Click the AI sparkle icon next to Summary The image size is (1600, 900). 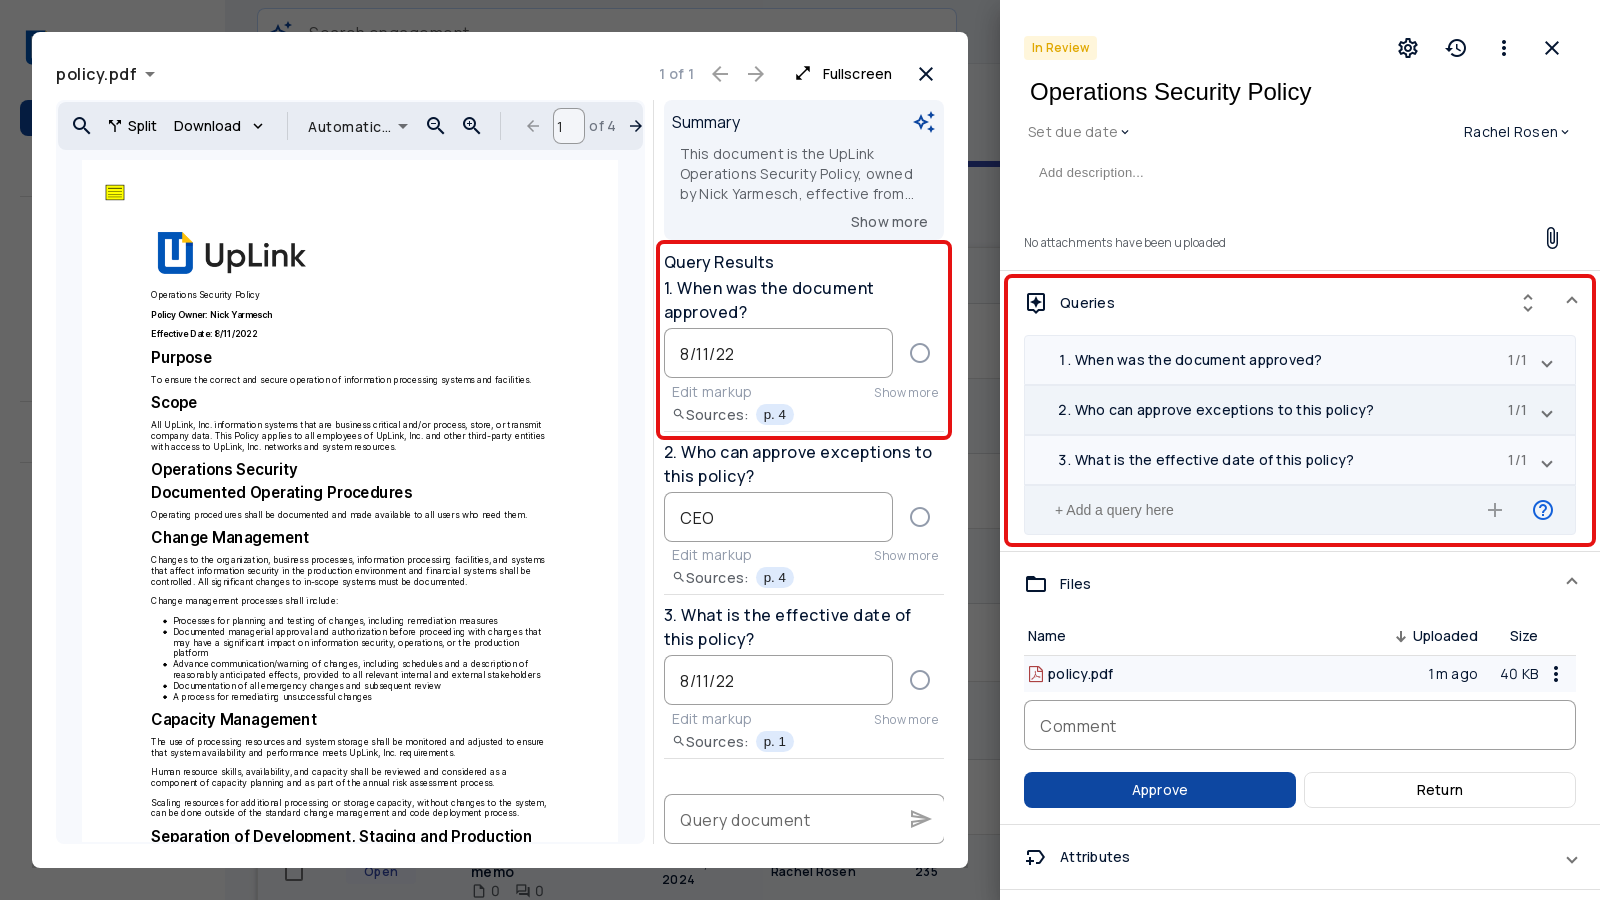coord(924,122)
